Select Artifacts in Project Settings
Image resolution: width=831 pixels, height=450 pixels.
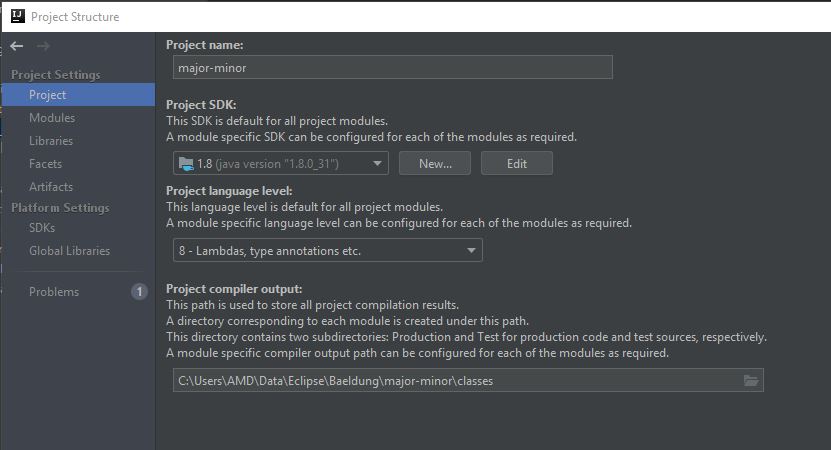click(51, 187)
